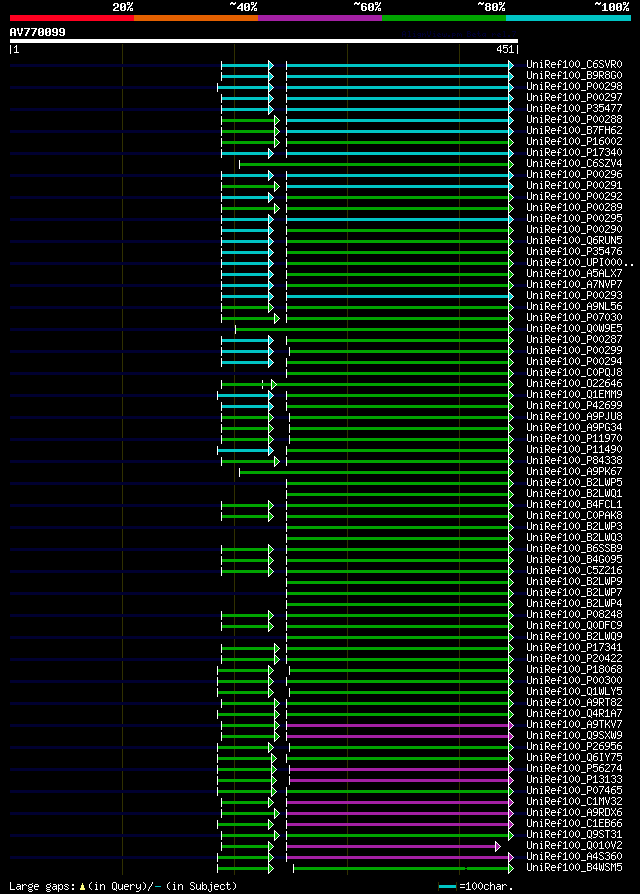Open hit UniRef100_B7FH62
The height and width of the screenshot is (894, 640).
click(574, 131)
